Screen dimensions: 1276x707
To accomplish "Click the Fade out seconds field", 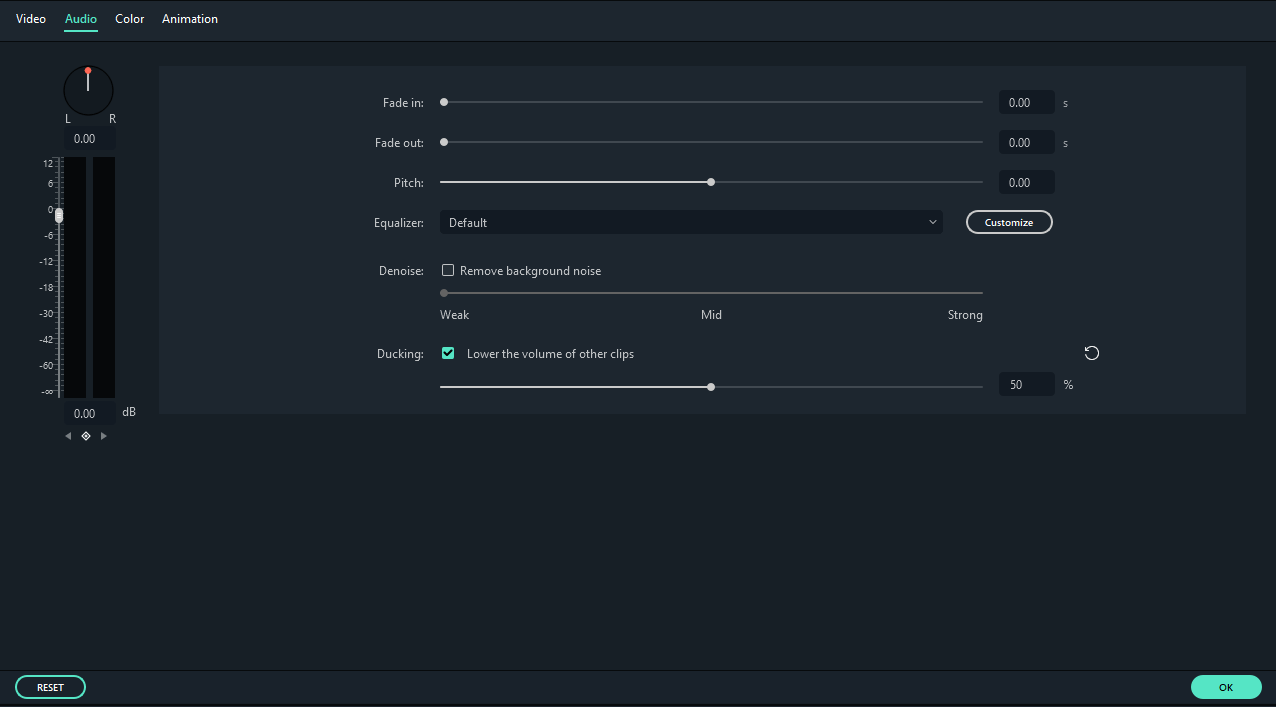I will point(1027,142).
